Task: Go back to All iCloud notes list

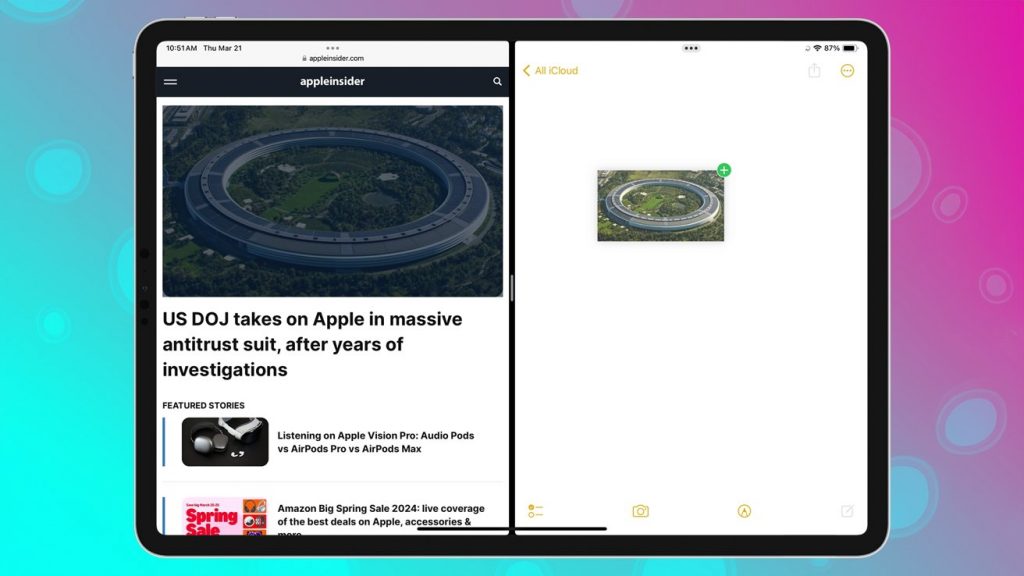Action: pos(549,71)
